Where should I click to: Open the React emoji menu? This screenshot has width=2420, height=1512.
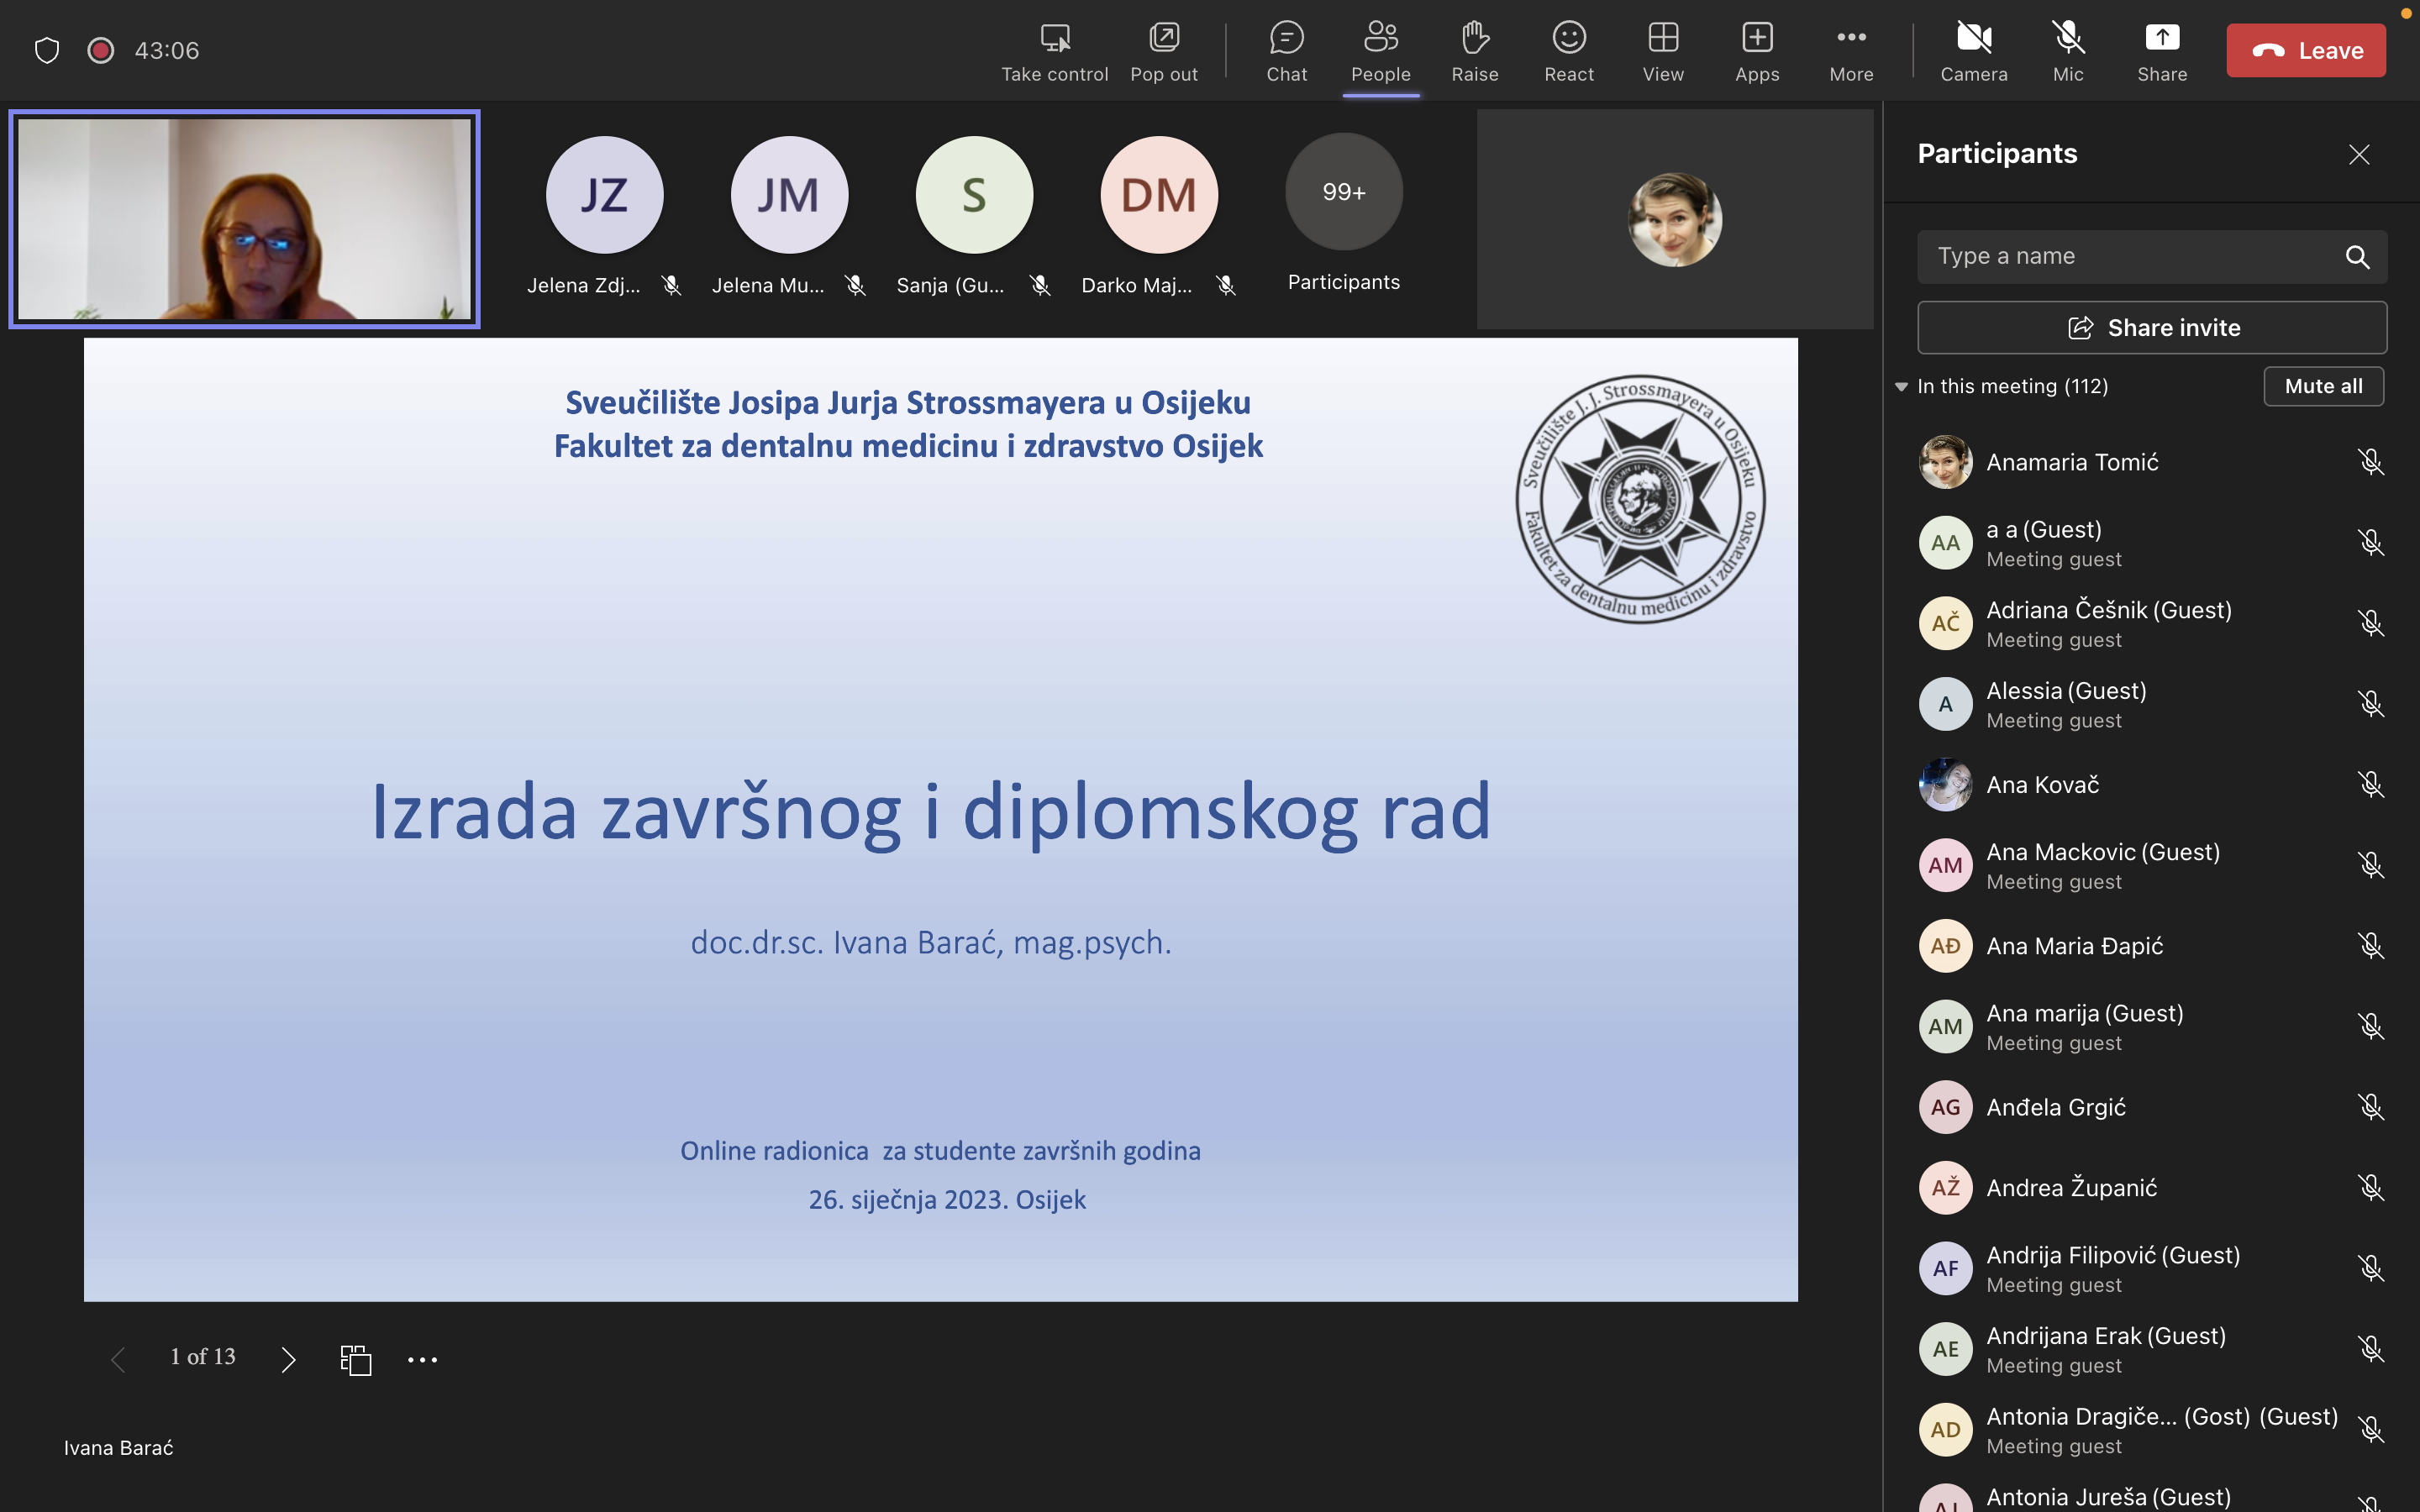pyautogui.click(x=1568, y=50)
